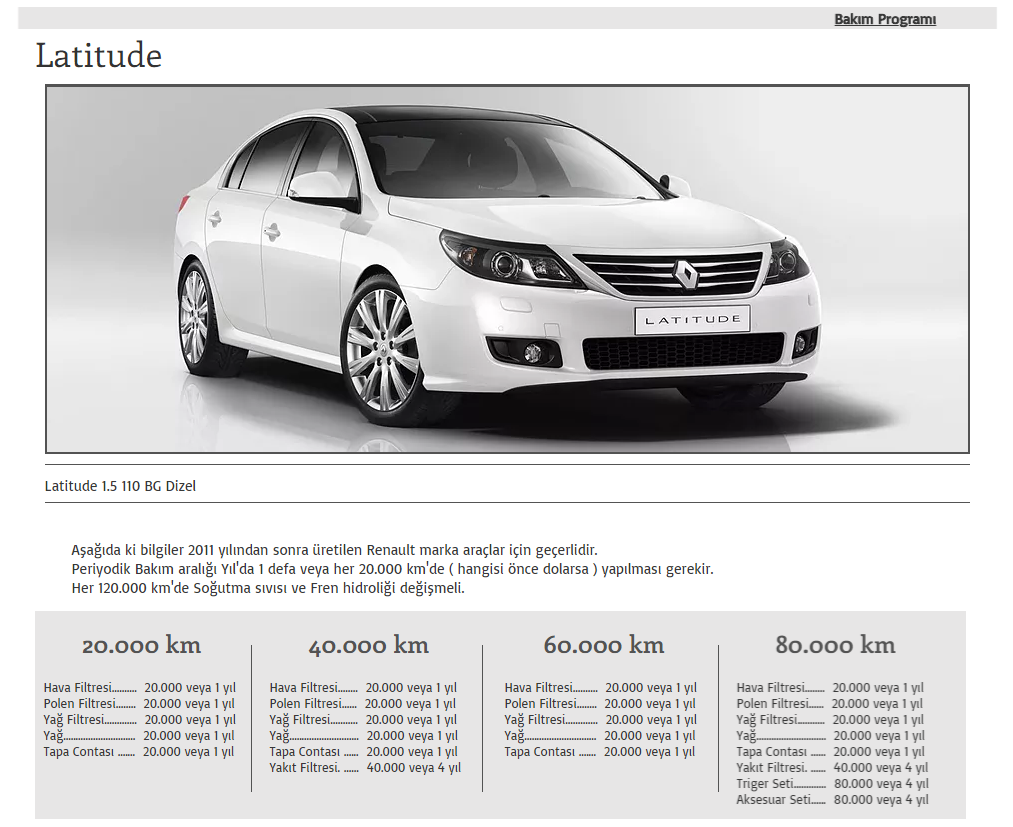Click the 80.000 km column heading
This screenshot has height=827, width=1013.
point(835,645)
